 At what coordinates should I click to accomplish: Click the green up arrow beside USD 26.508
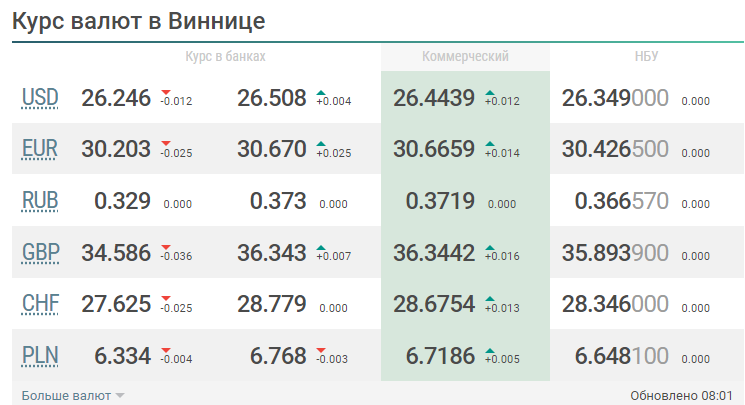(321, 92)
